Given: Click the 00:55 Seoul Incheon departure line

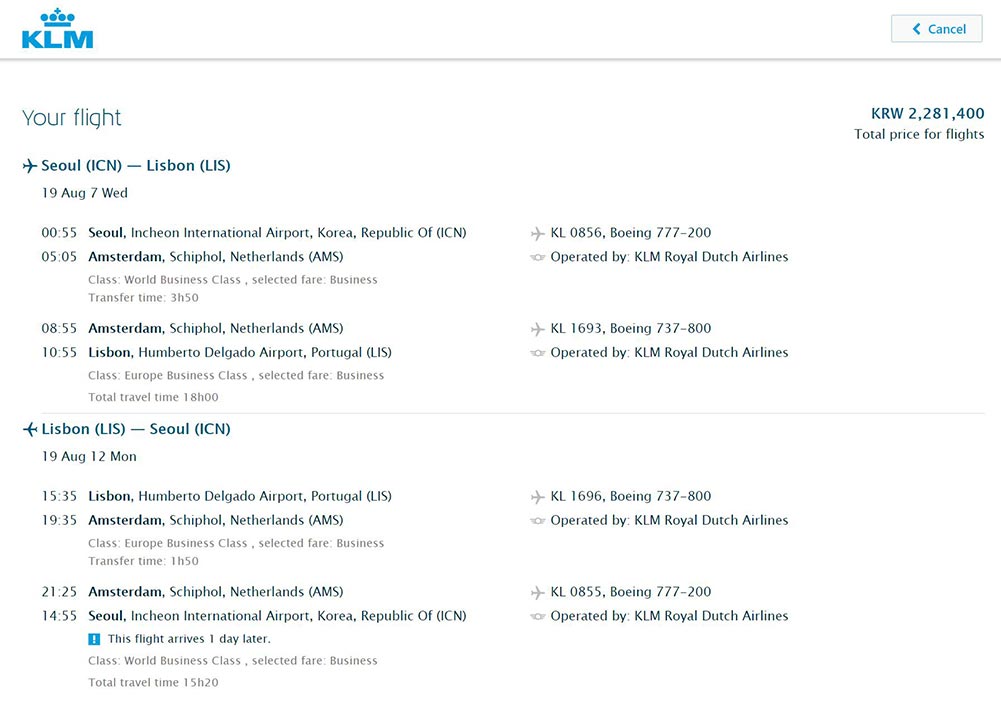Looking at the screenshot, I should pyautogui.click(x=254, y=233).
